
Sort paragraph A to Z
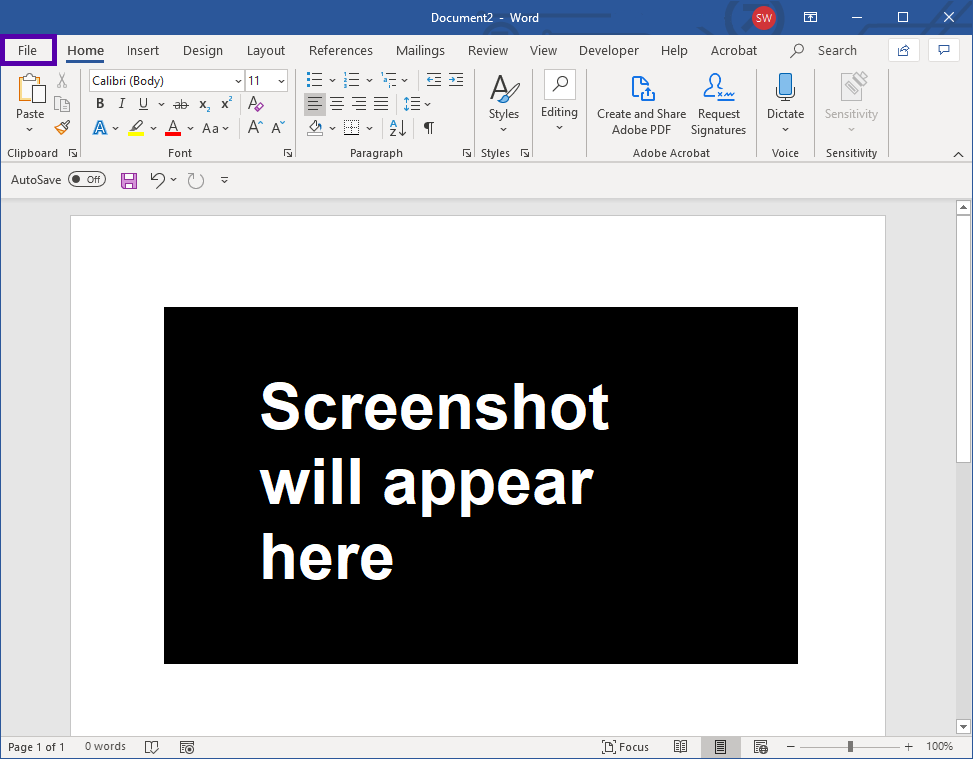[x=397, y=128]
